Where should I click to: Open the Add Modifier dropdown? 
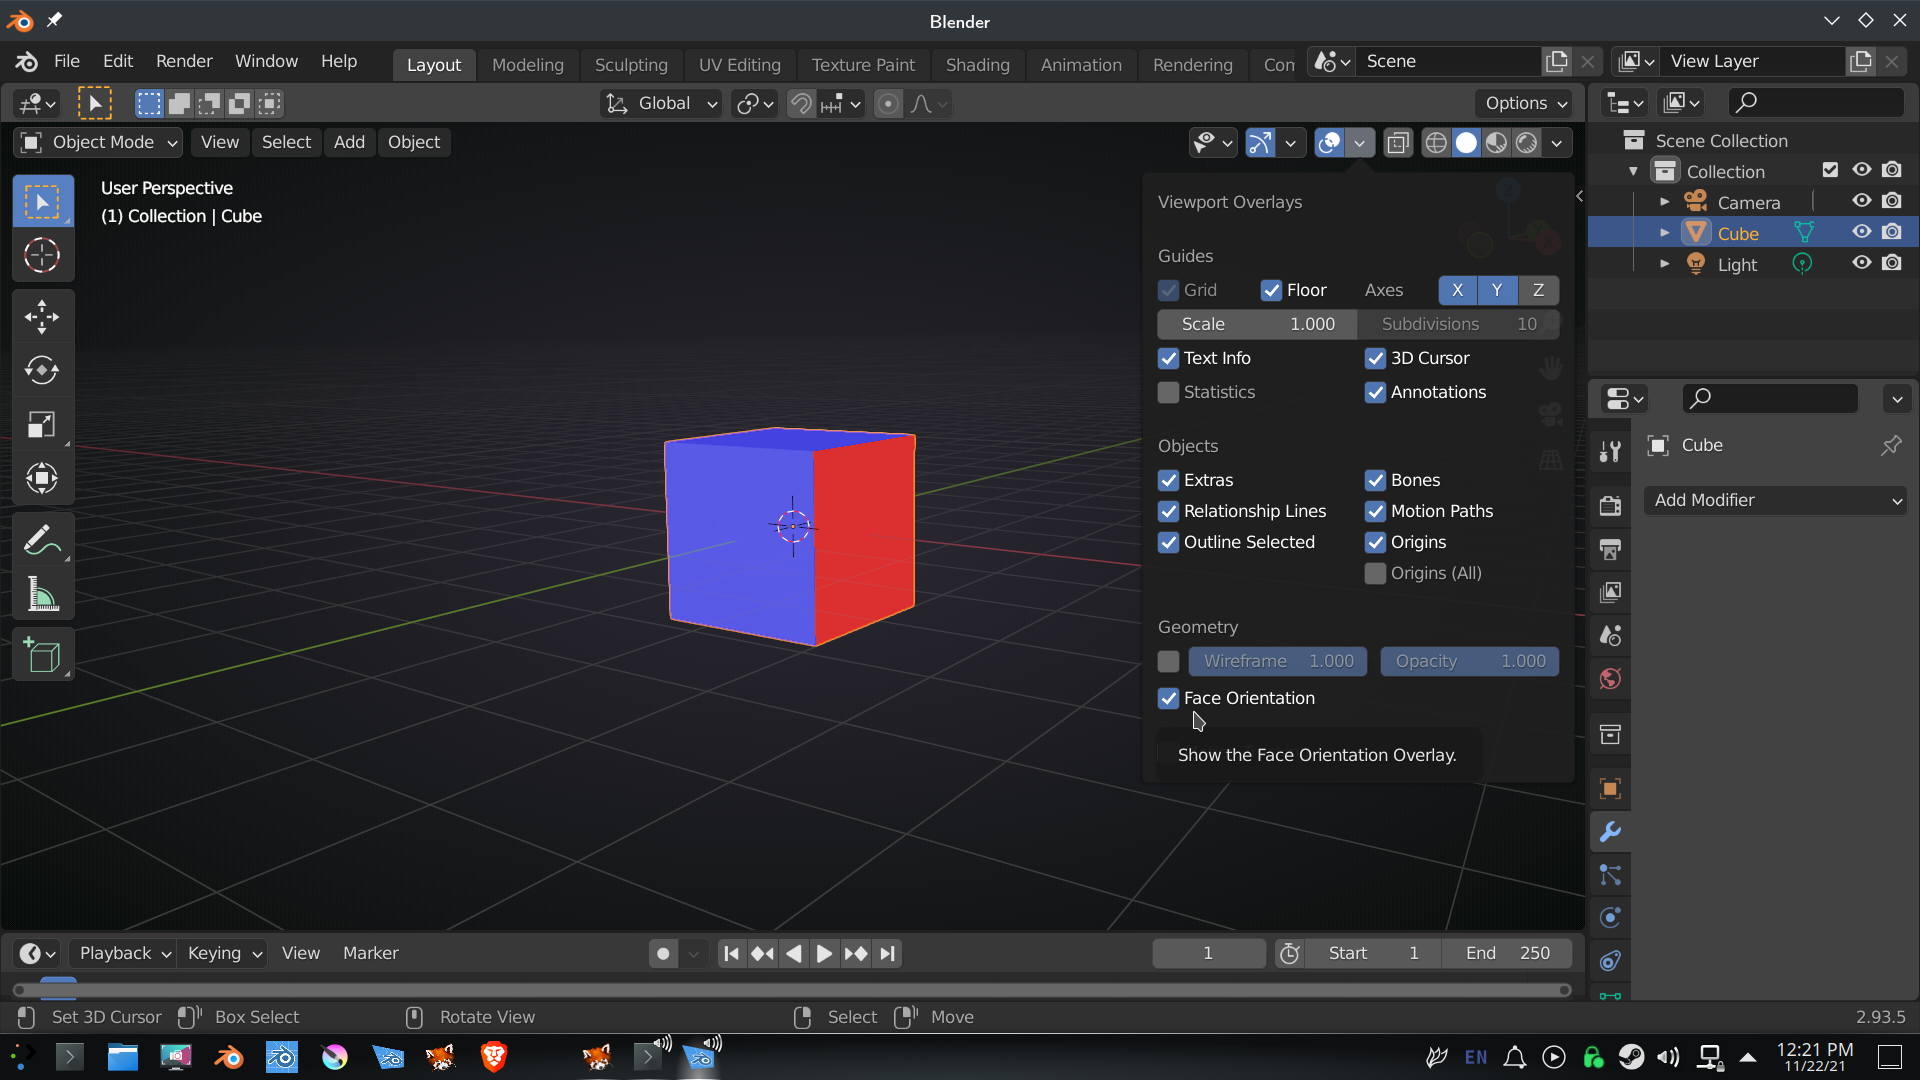point(1776,500)
